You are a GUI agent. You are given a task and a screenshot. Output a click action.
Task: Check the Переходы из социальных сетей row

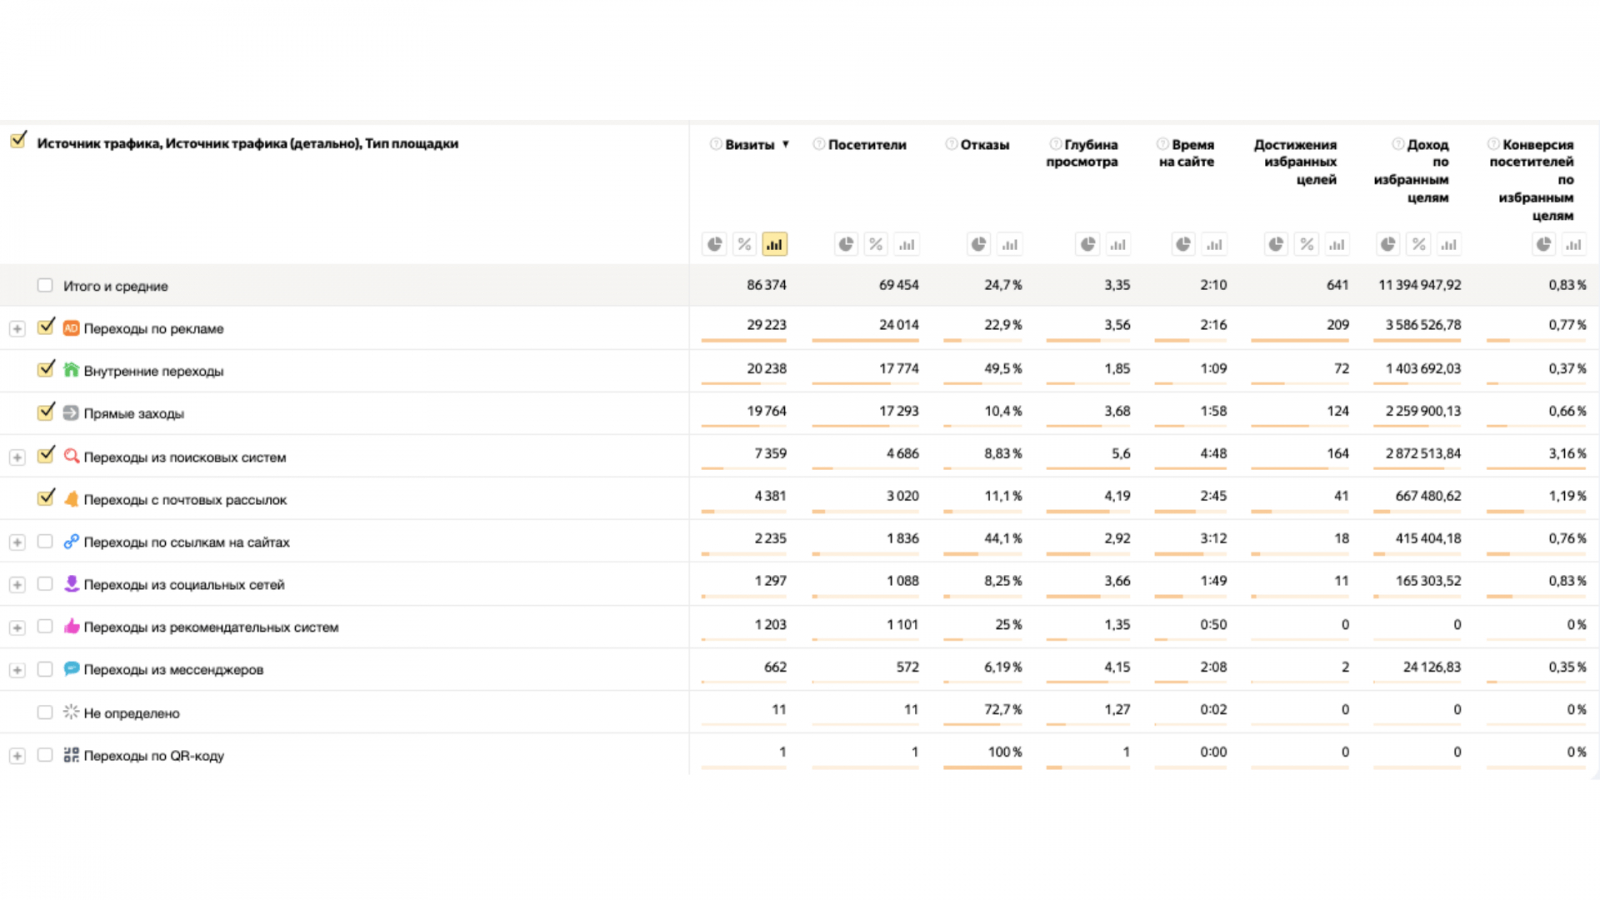pyautogui.click(x=45, y=584)
